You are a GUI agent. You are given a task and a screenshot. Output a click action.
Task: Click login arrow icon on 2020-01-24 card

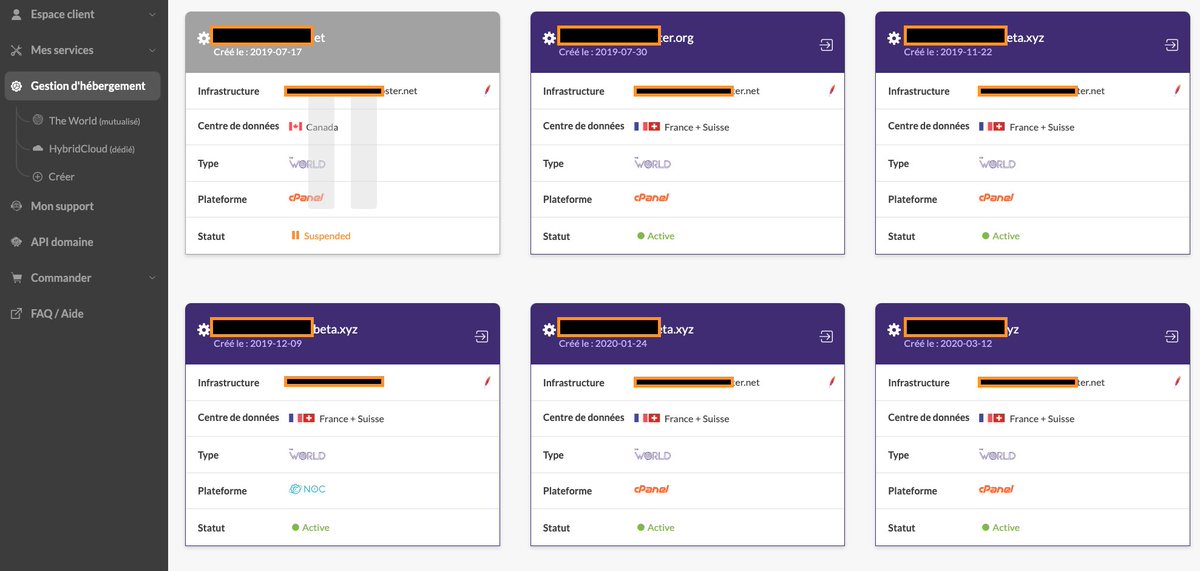pyautogui.click(x=827, y=337)
